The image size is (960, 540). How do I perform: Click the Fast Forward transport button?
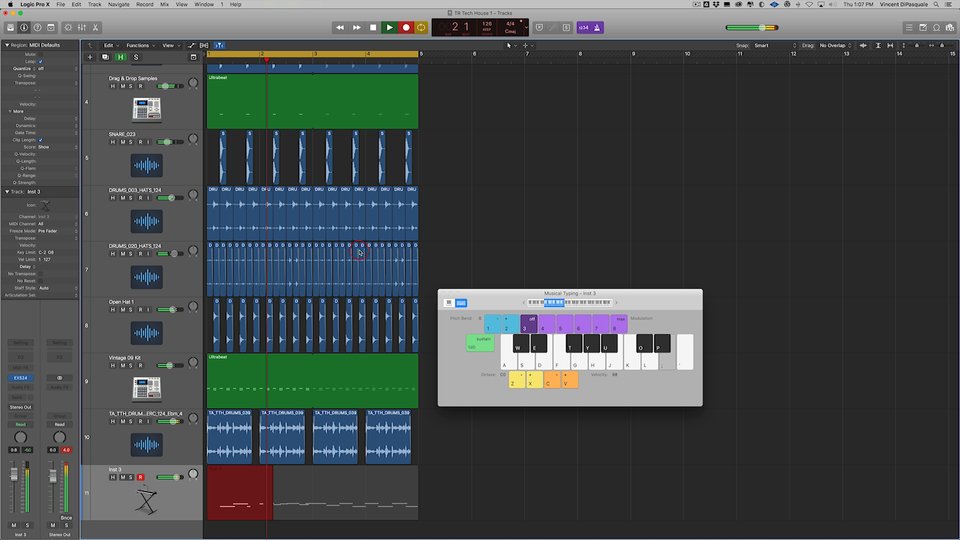(356, 28)
